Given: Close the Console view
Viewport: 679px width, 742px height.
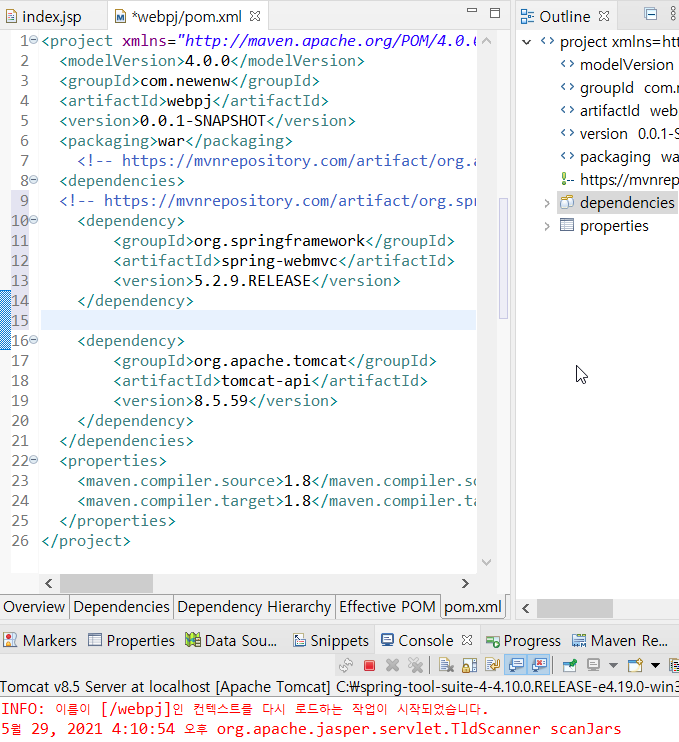Looking at the screenshot, I should pyautogui.click(x=467, y=640).
